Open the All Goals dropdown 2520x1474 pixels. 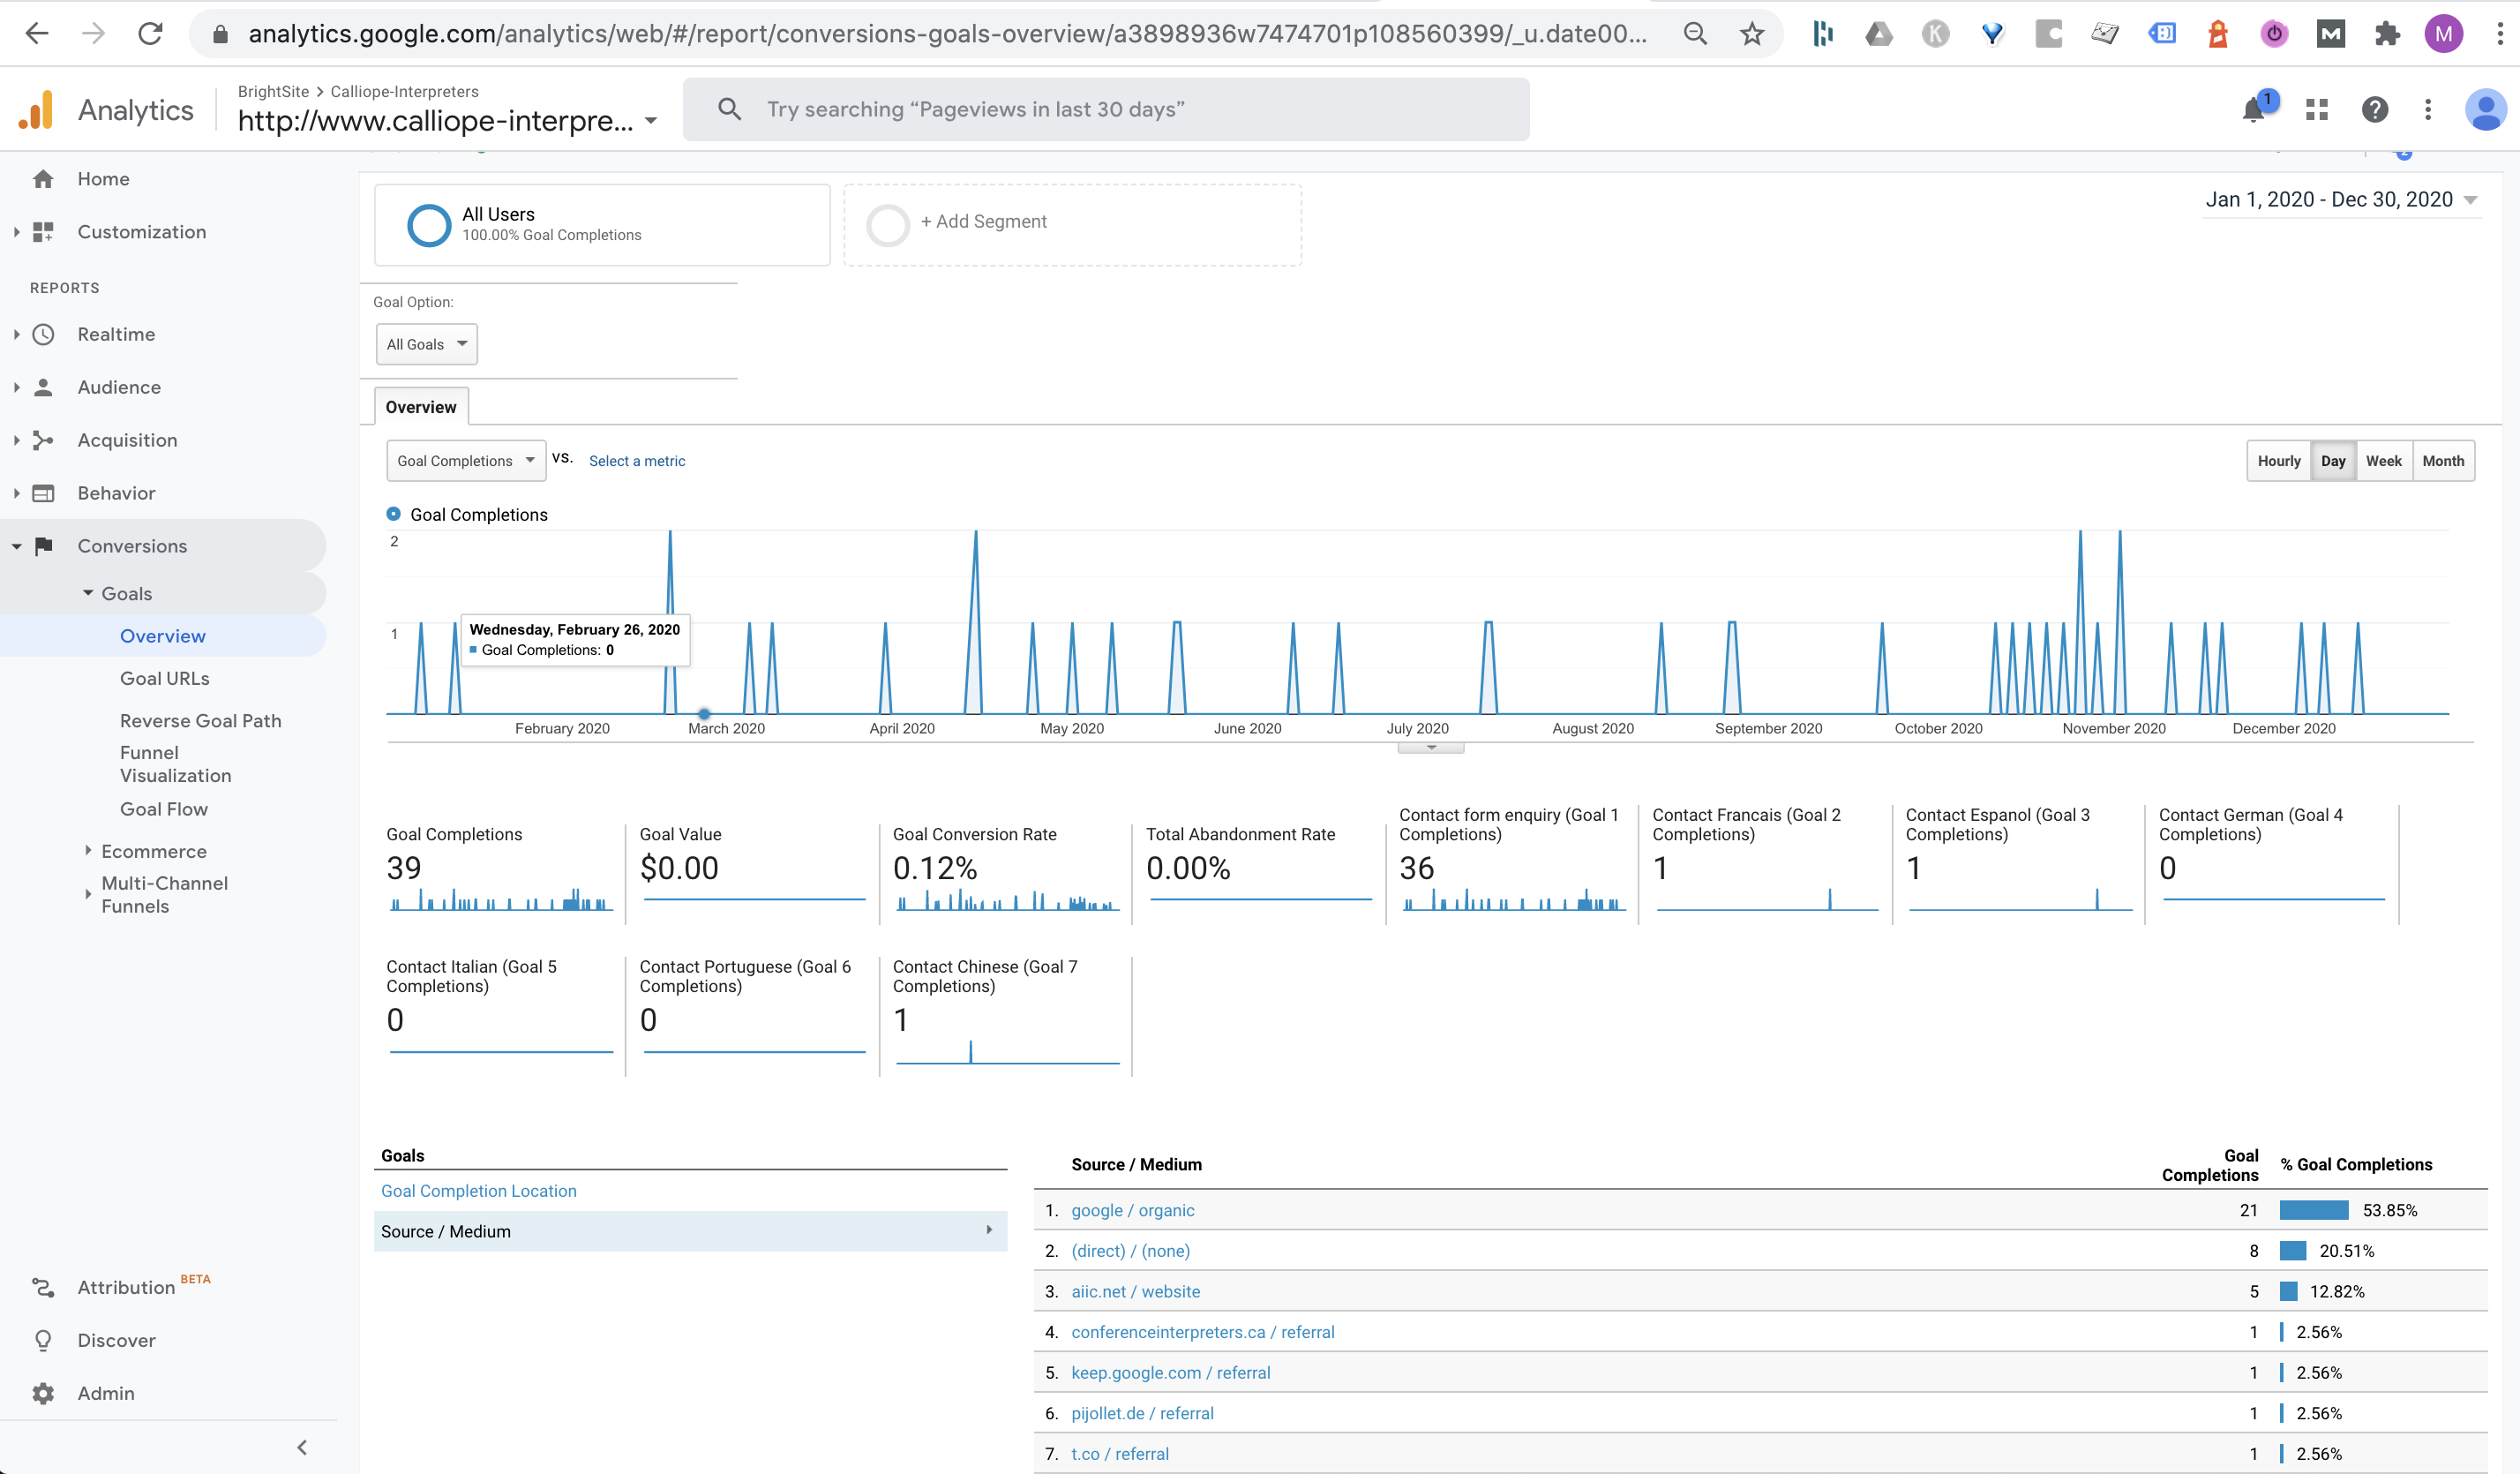[x=427, y=344]
